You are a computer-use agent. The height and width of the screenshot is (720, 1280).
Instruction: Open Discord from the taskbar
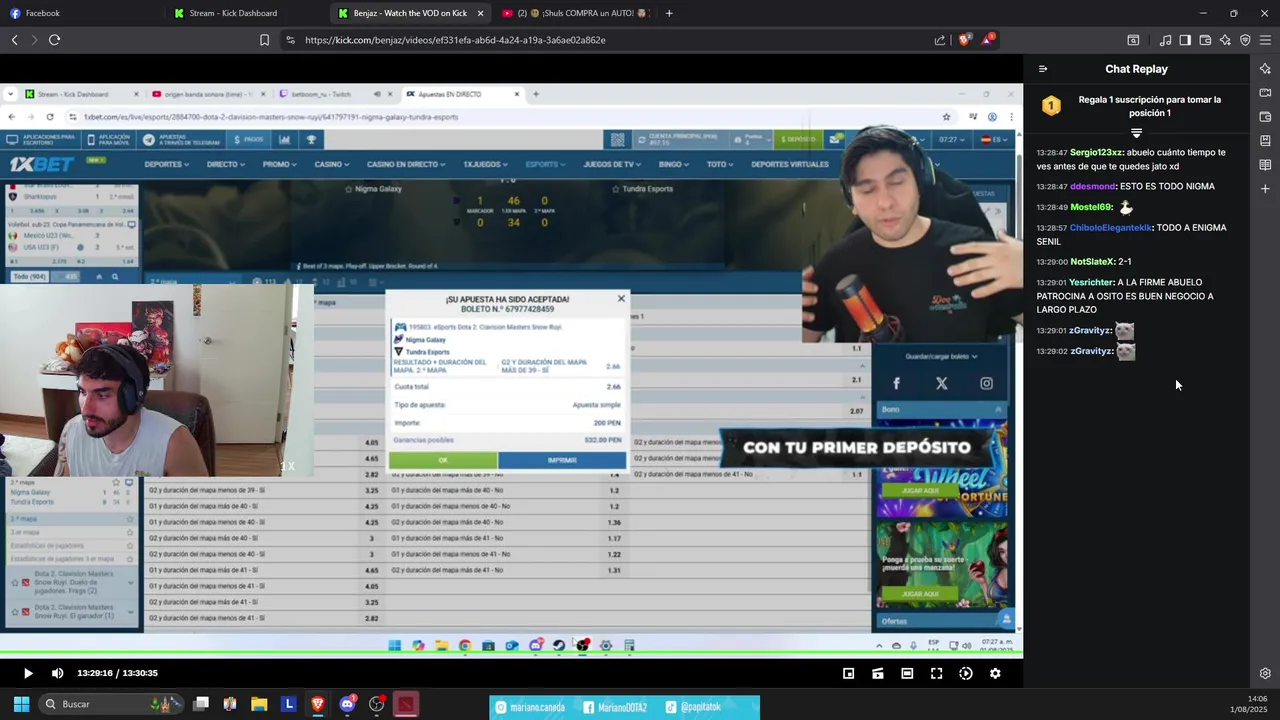347,704
